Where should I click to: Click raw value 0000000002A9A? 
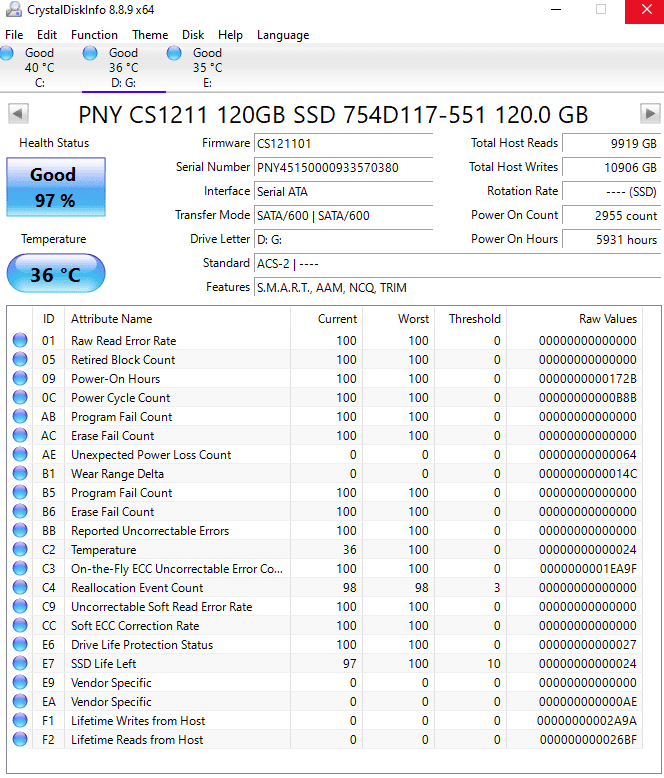tap(587, 720)
